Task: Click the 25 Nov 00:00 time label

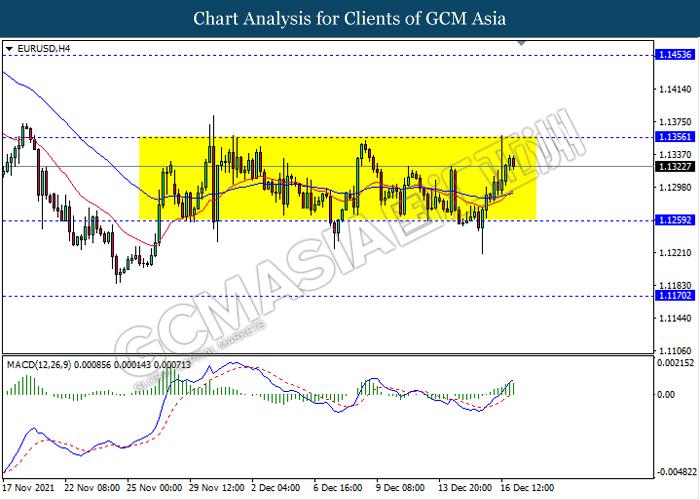Action: (154, 487)
